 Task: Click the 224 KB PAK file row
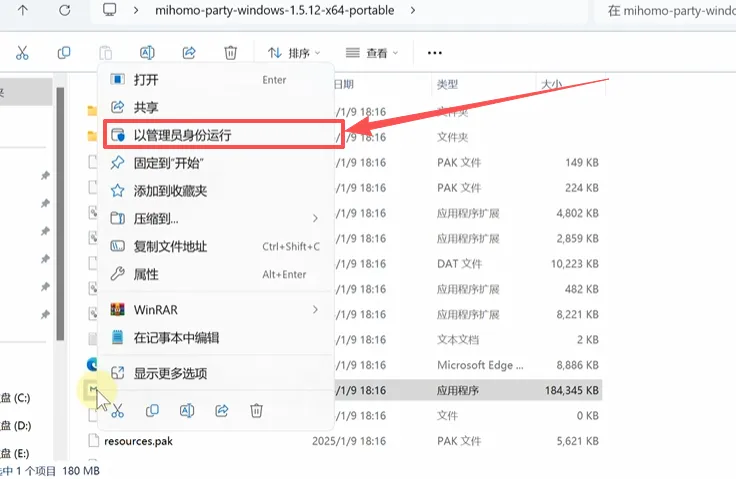(468, 188)
